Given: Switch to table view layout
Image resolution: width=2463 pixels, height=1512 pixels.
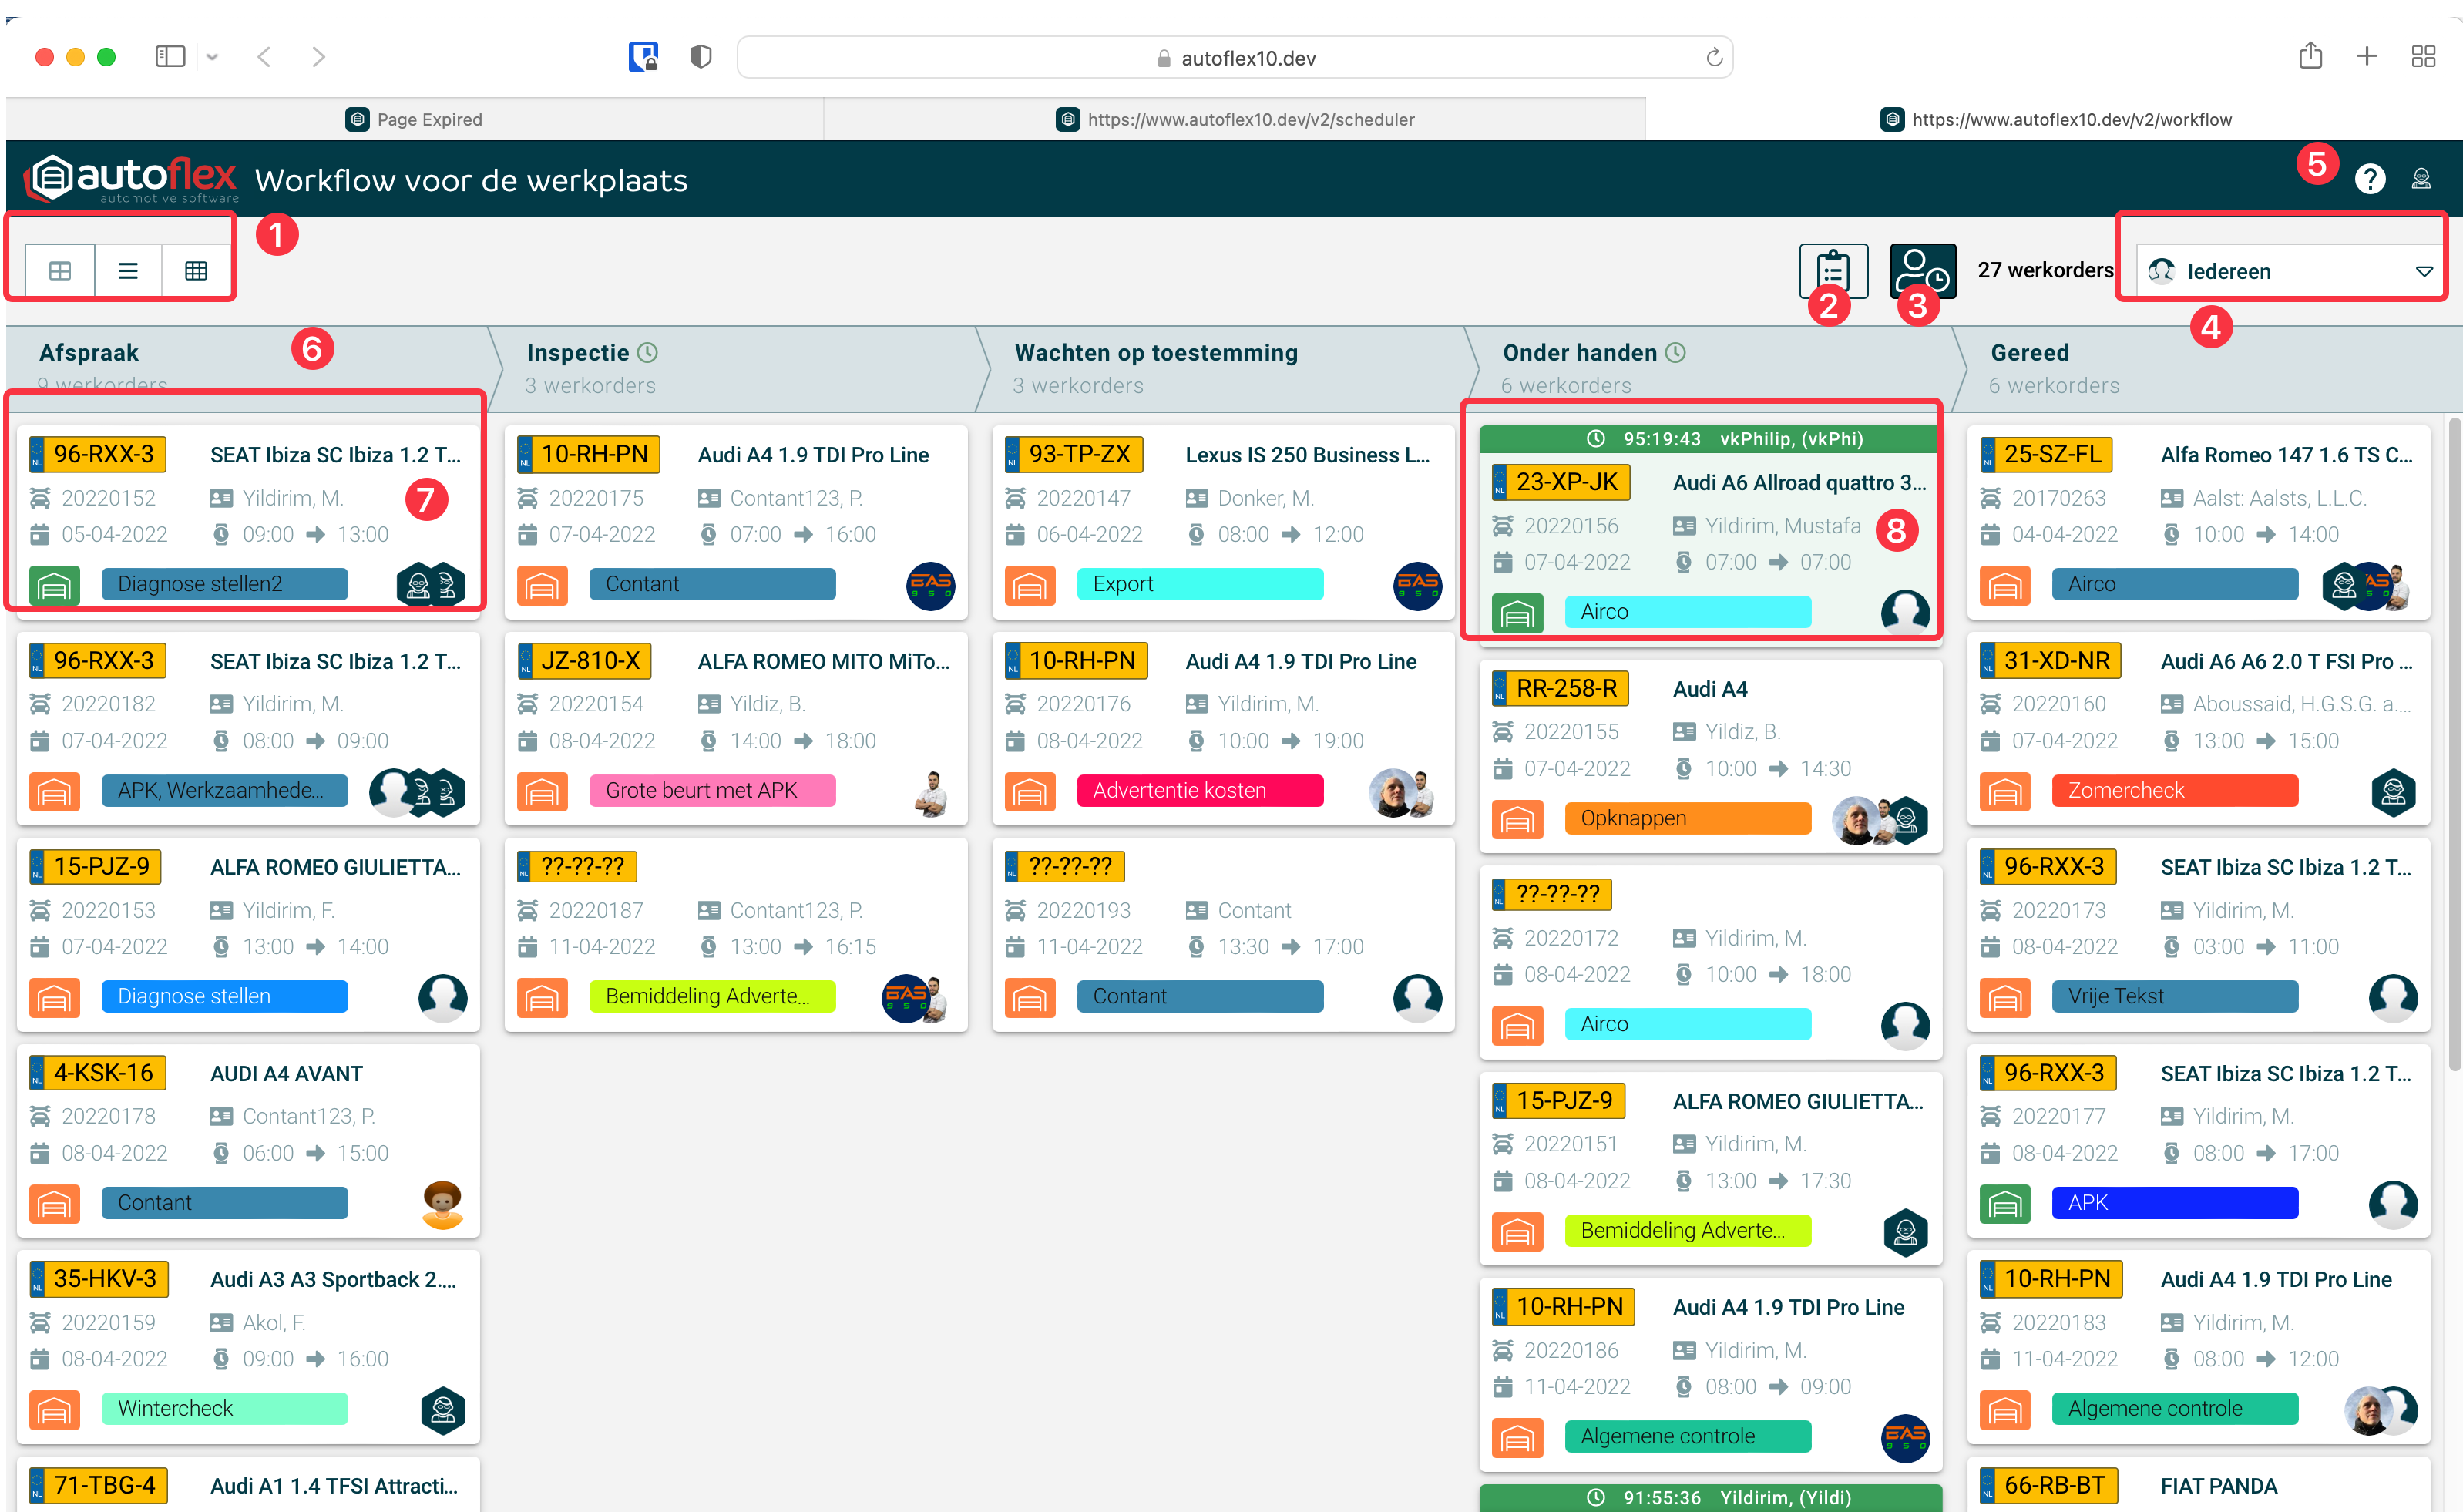Looking at the screenshot, I should click(196, 271).
